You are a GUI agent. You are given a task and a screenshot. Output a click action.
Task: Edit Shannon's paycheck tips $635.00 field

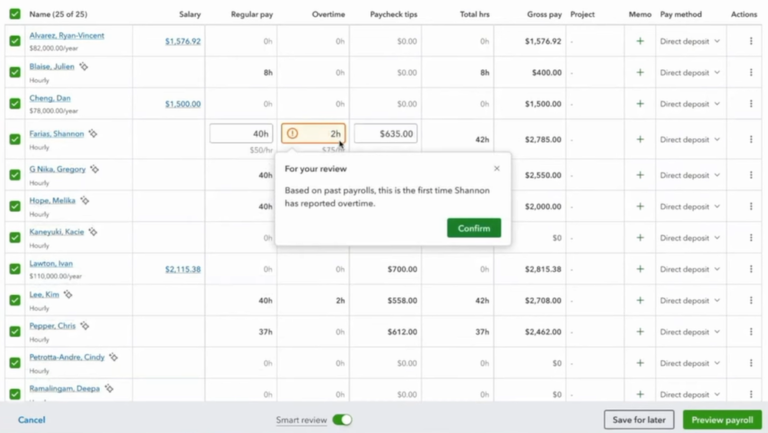pyautogui.click(x=385, y=133)
